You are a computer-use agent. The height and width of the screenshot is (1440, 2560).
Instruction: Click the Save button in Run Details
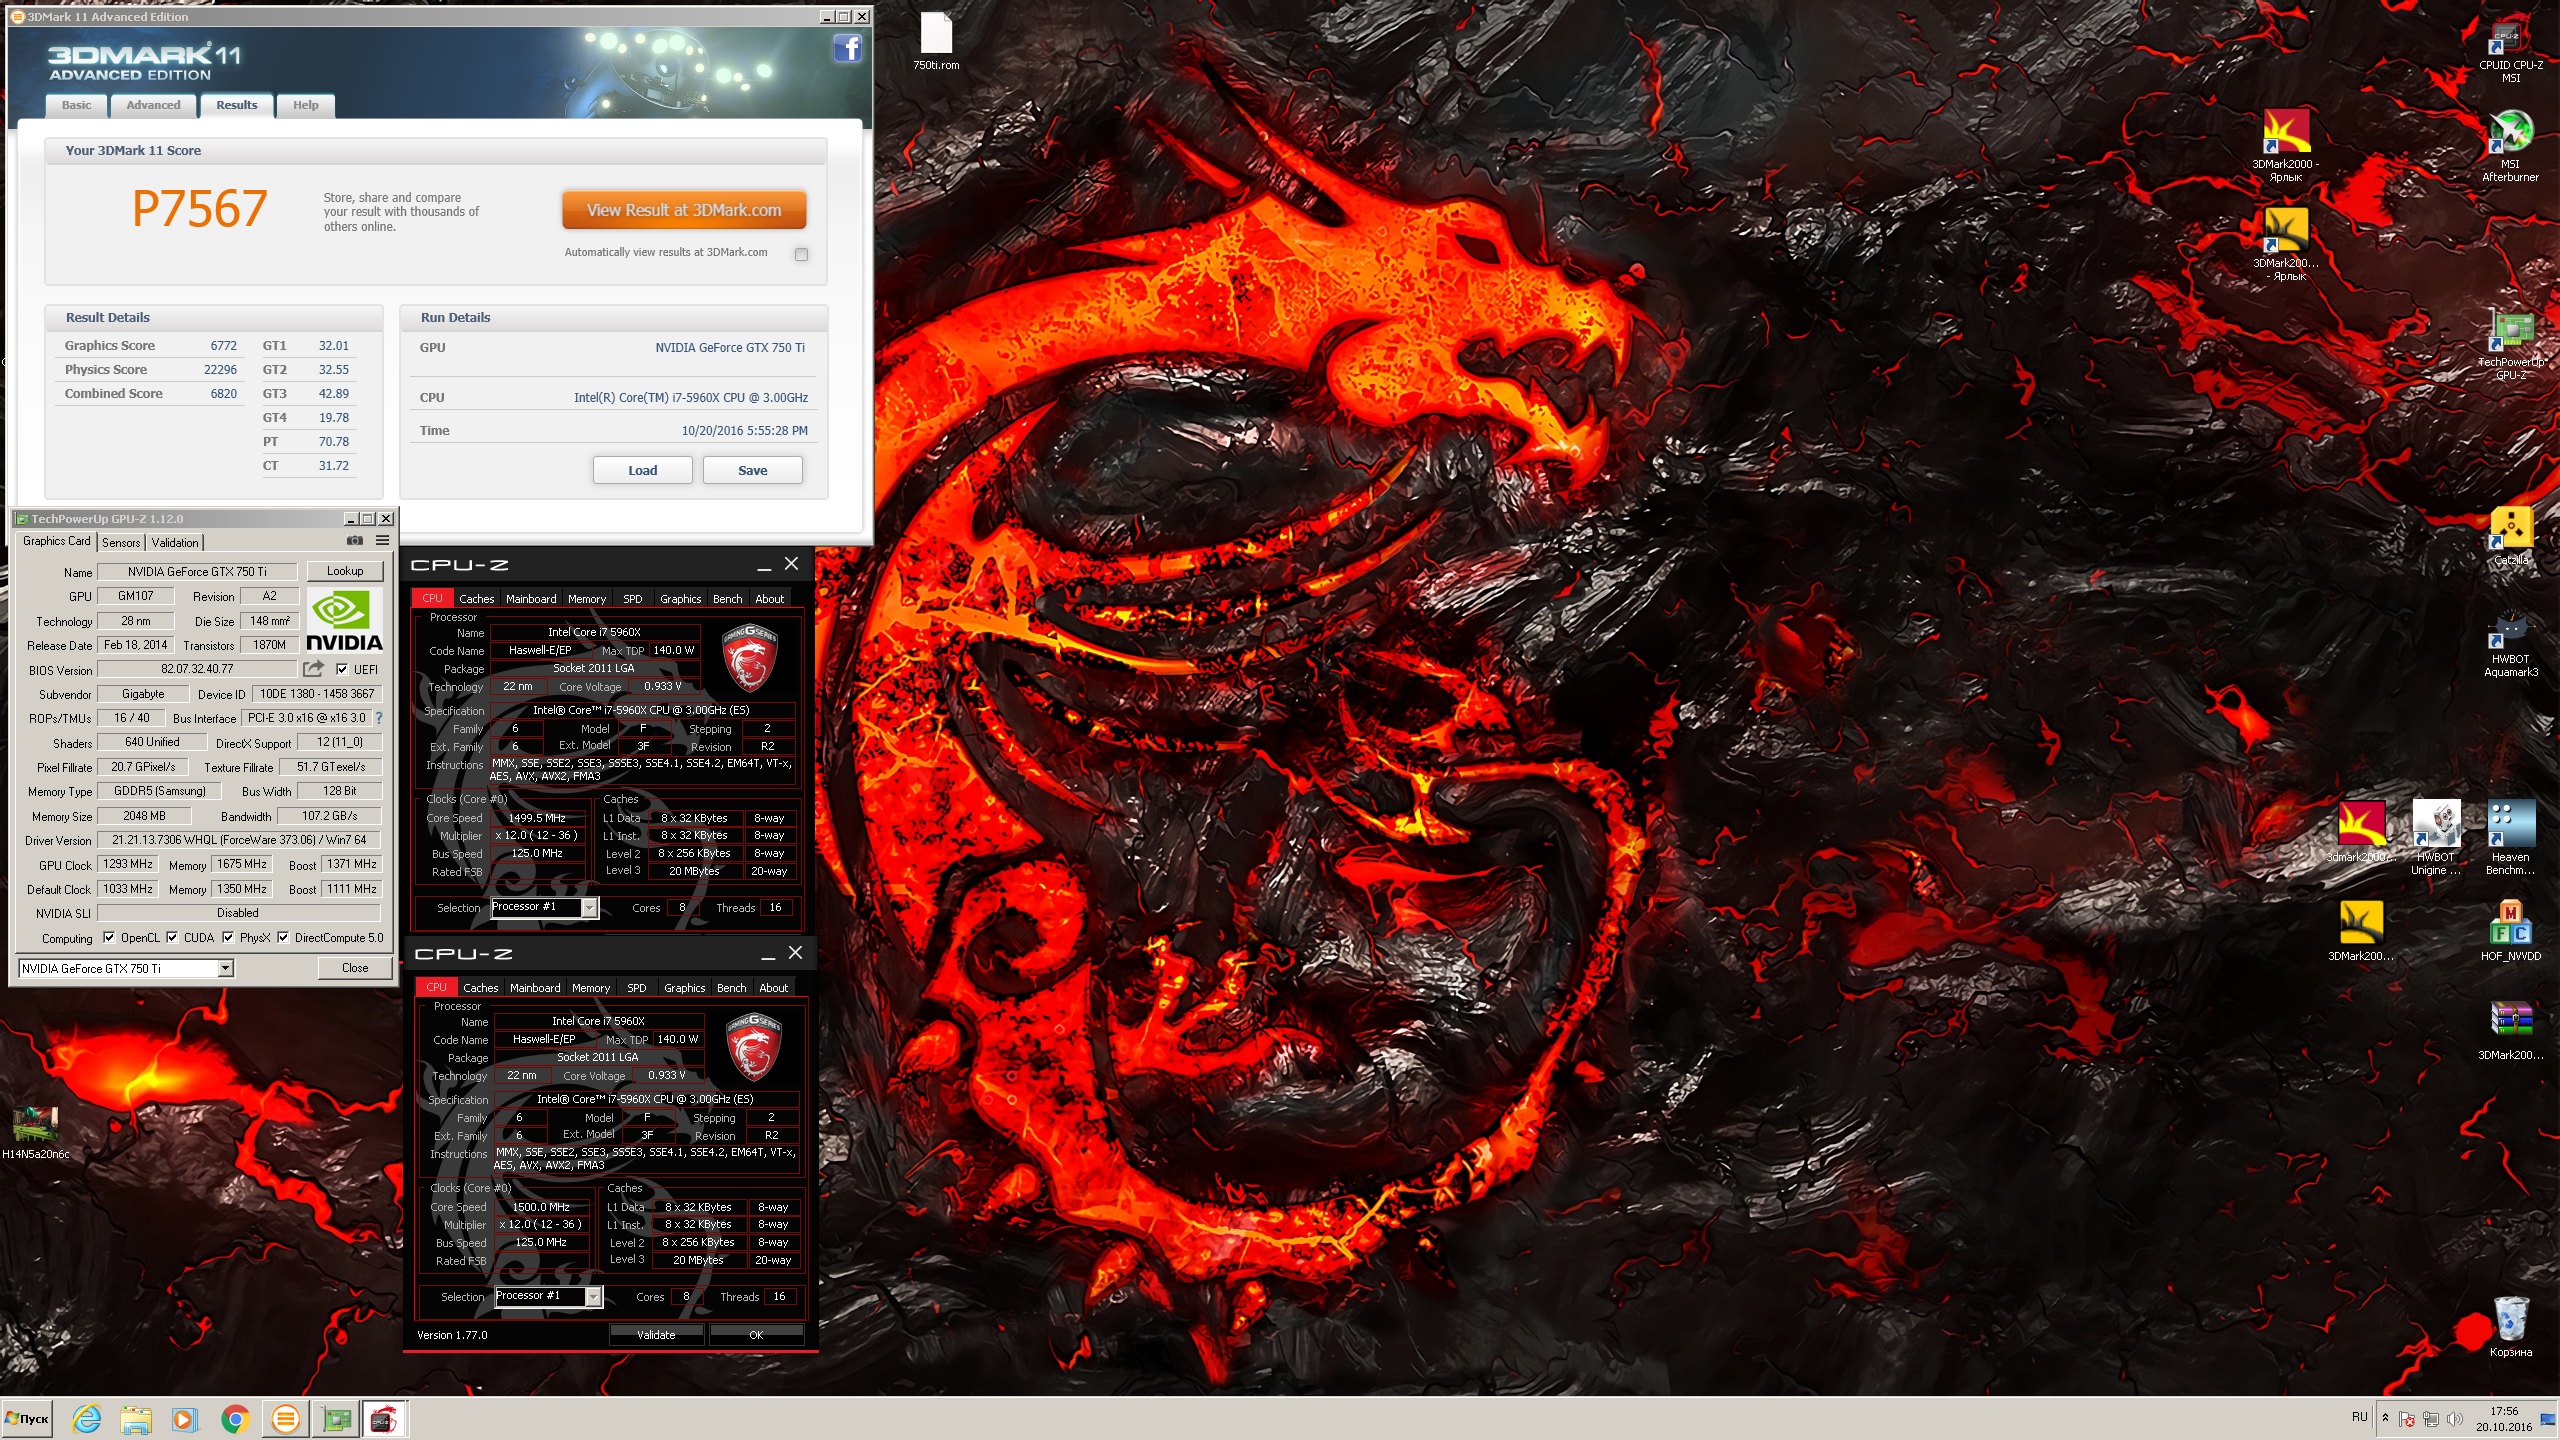pos(752,470)
